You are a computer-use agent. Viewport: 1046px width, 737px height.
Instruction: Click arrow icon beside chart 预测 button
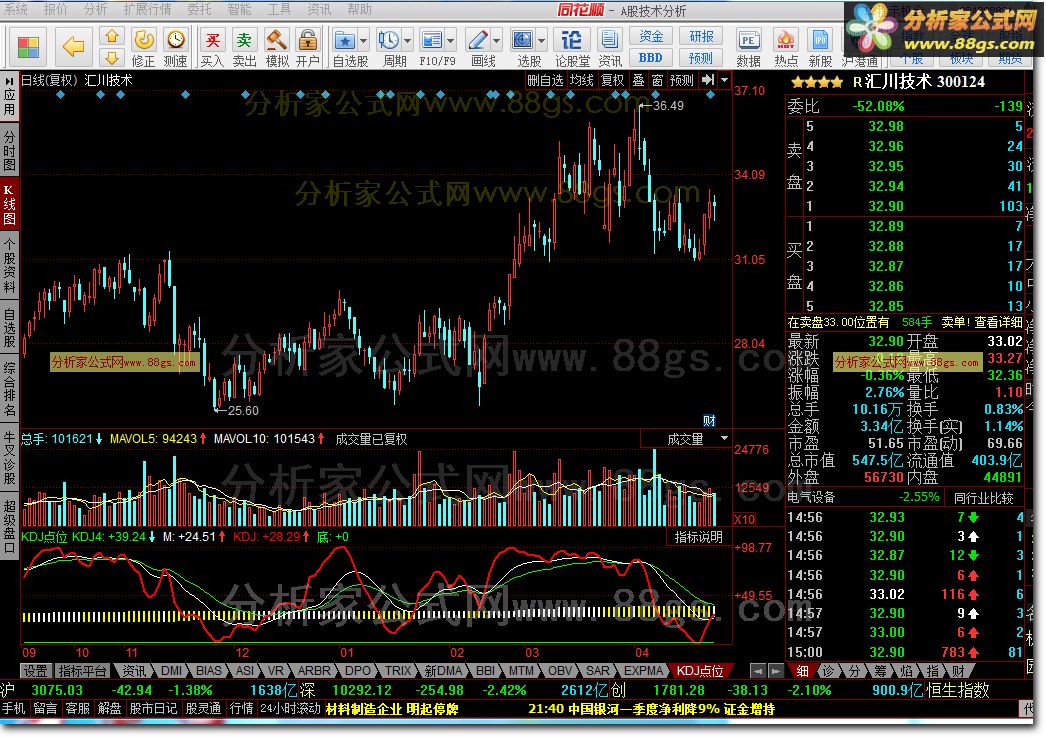708,80
